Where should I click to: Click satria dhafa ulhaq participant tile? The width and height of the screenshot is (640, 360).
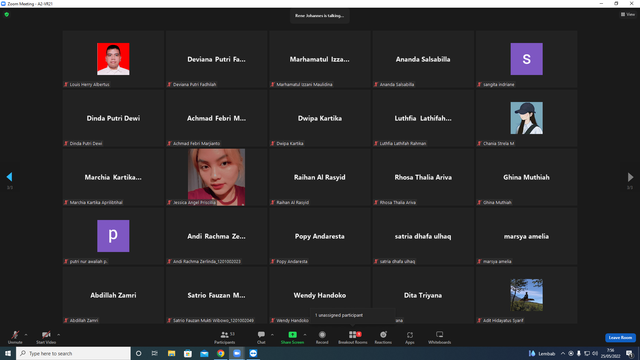pos(423,236)
